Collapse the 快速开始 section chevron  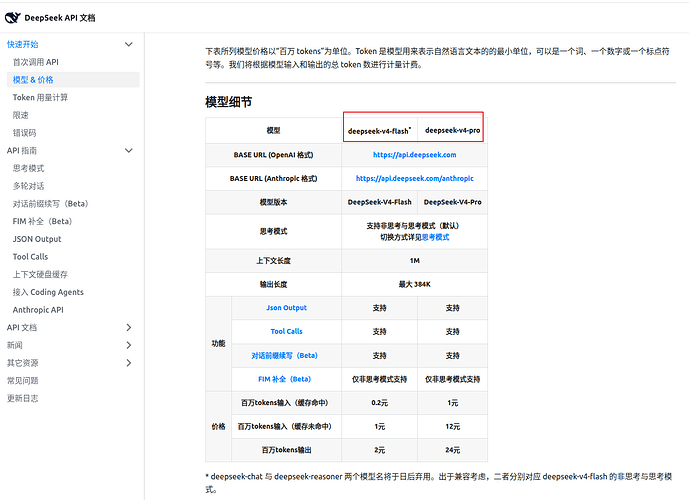tap(129, 44)
